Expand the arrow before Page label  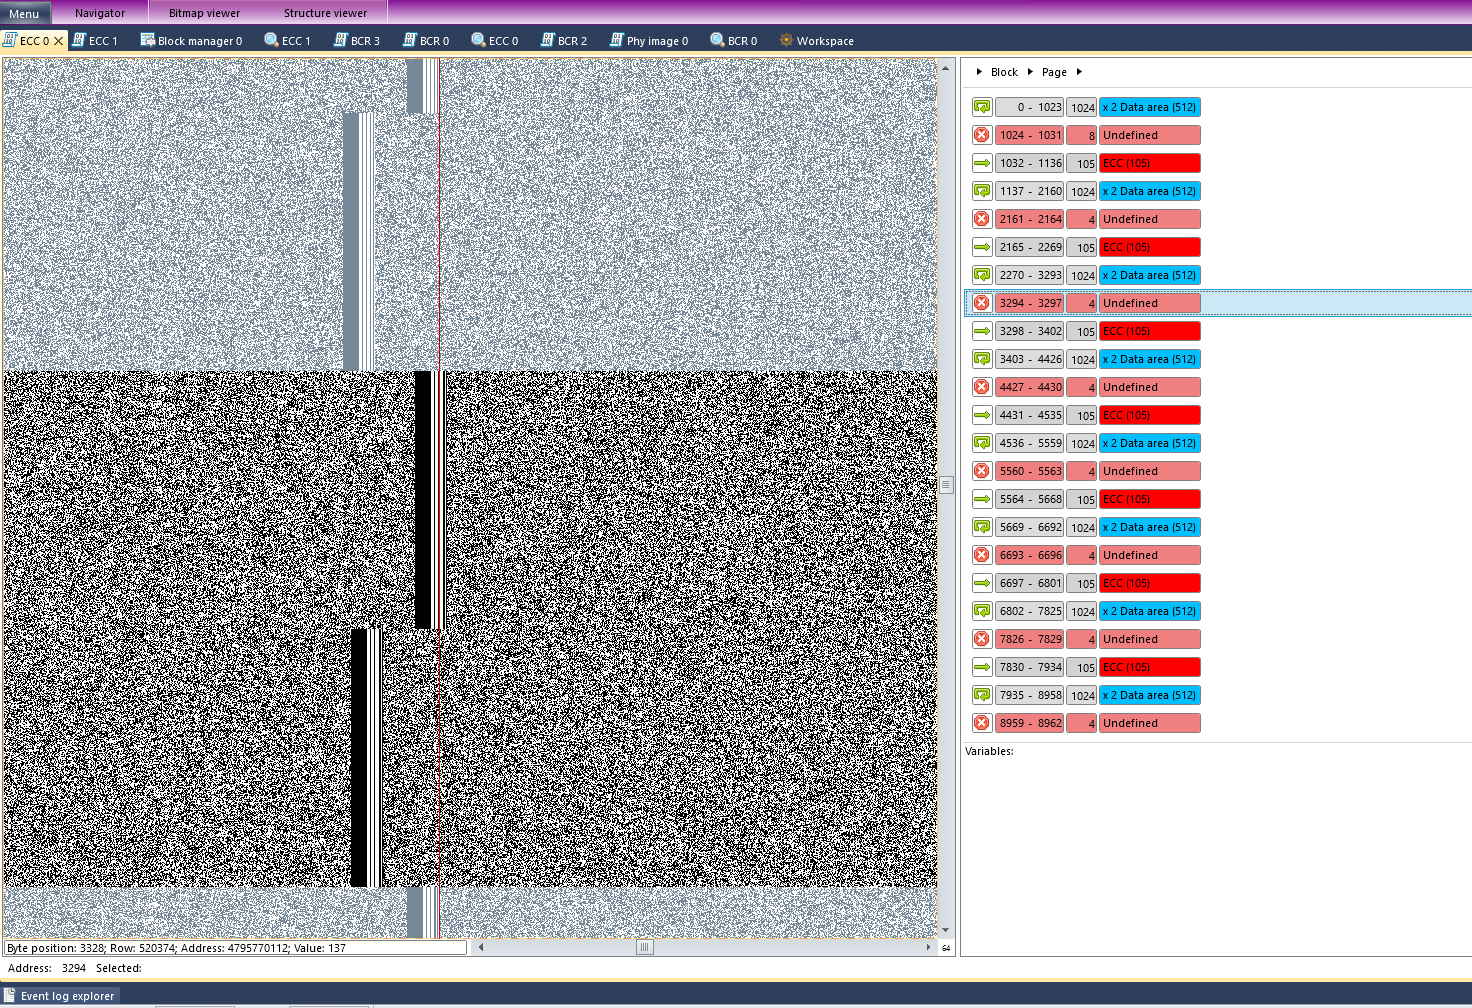click(x=1030, y=72)
